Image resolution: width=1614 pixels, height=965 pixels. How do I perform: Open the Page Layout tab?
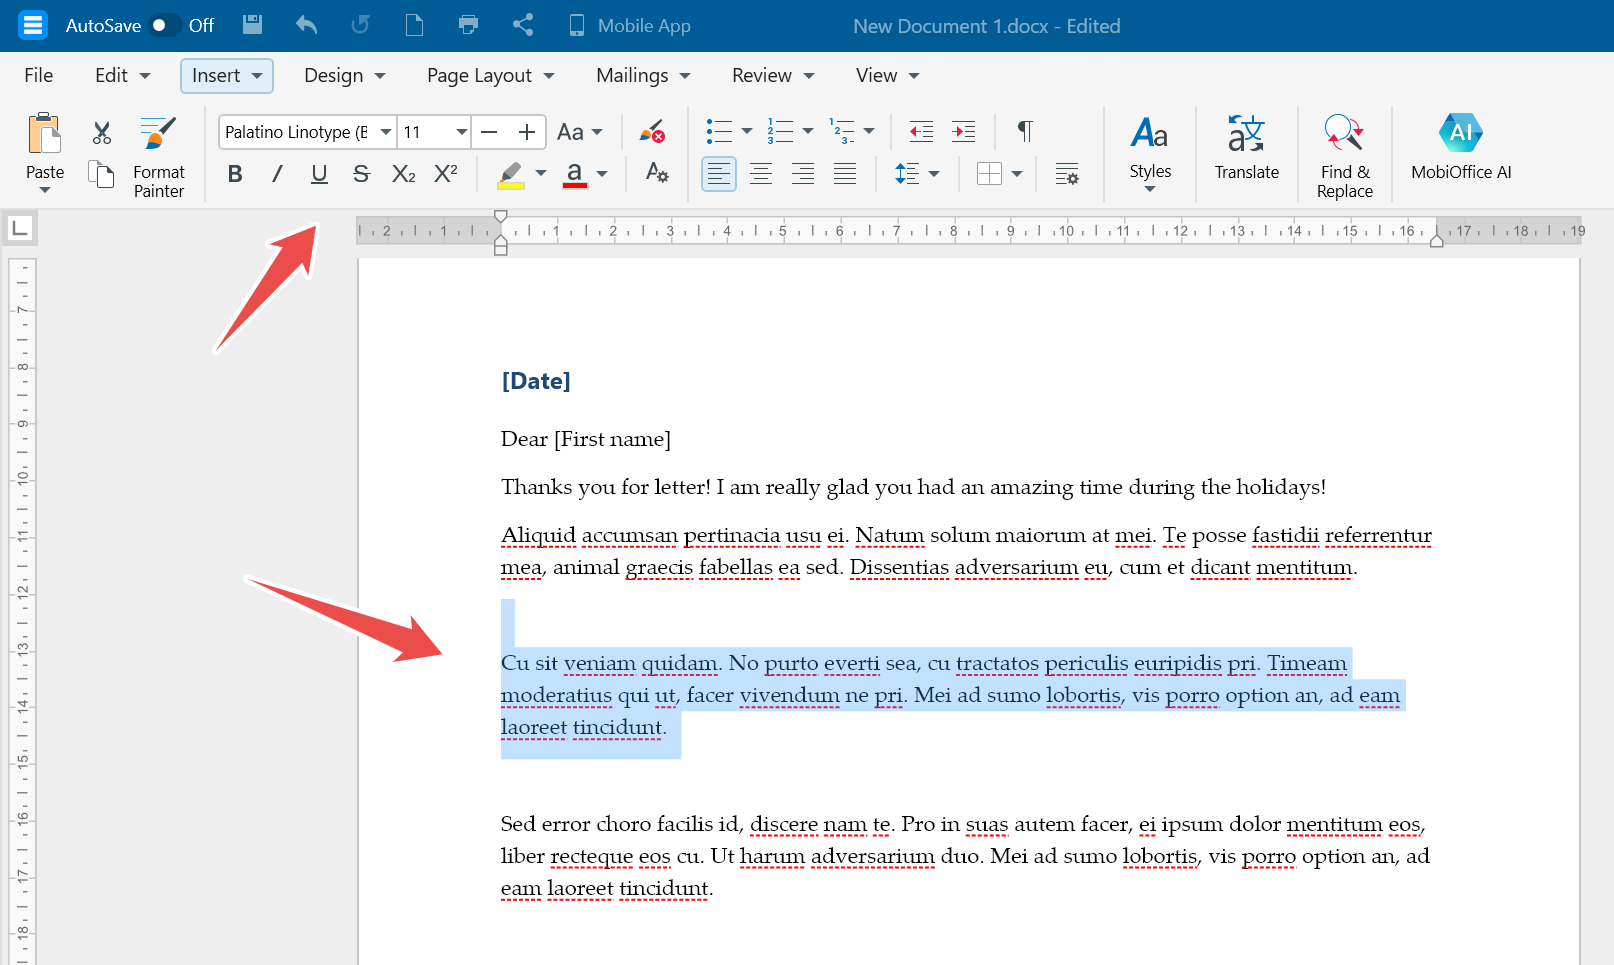(x=490, y=75)
